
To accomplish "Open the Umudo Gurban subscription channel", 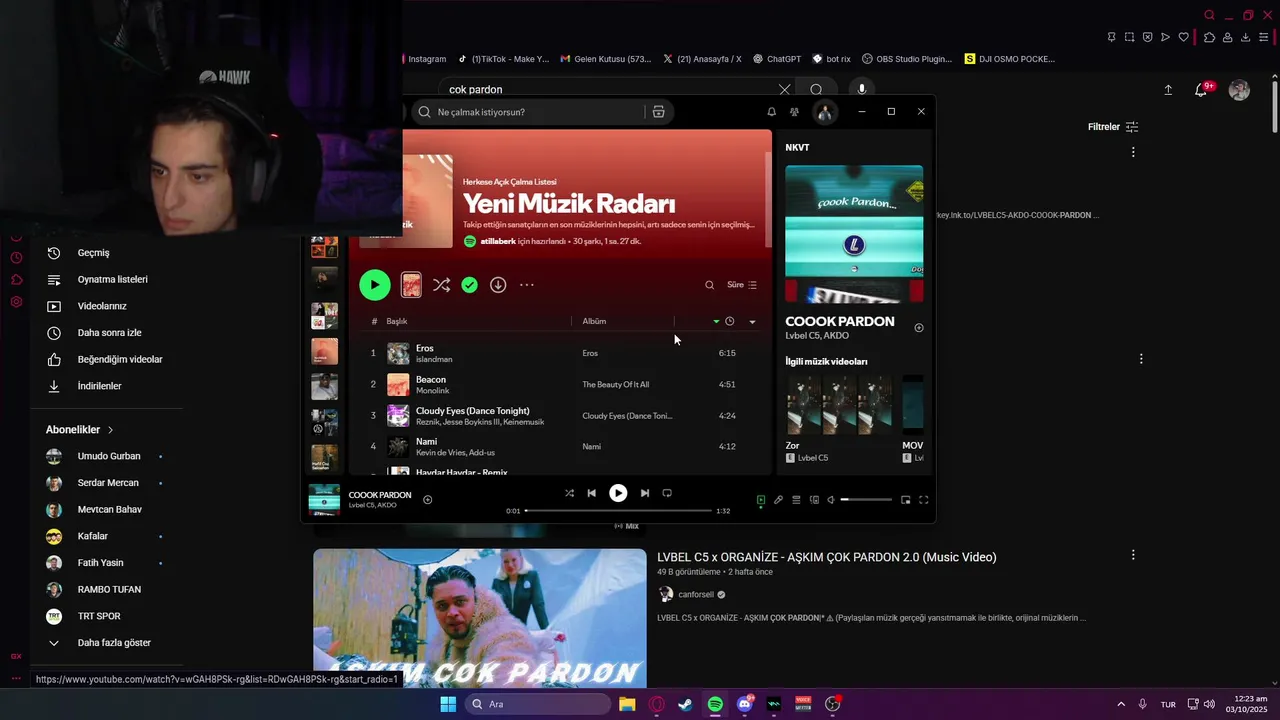I will [x=109, y=456].
